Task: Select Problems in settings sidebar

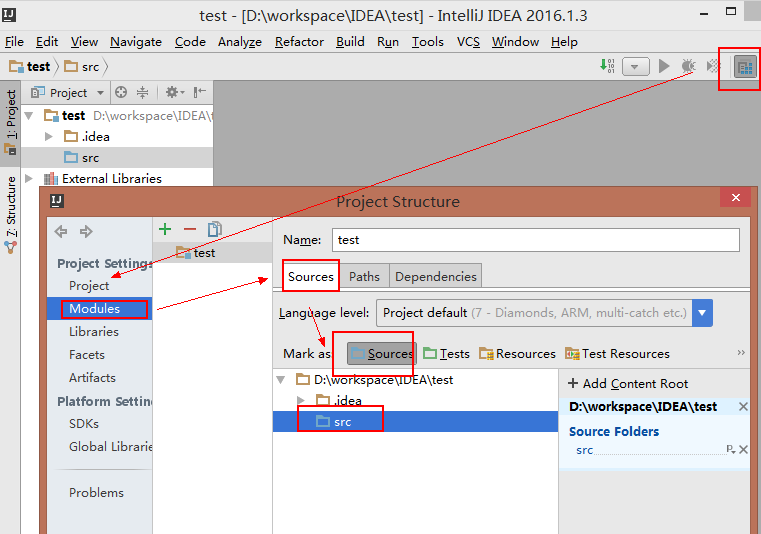Action: point(96,493)
